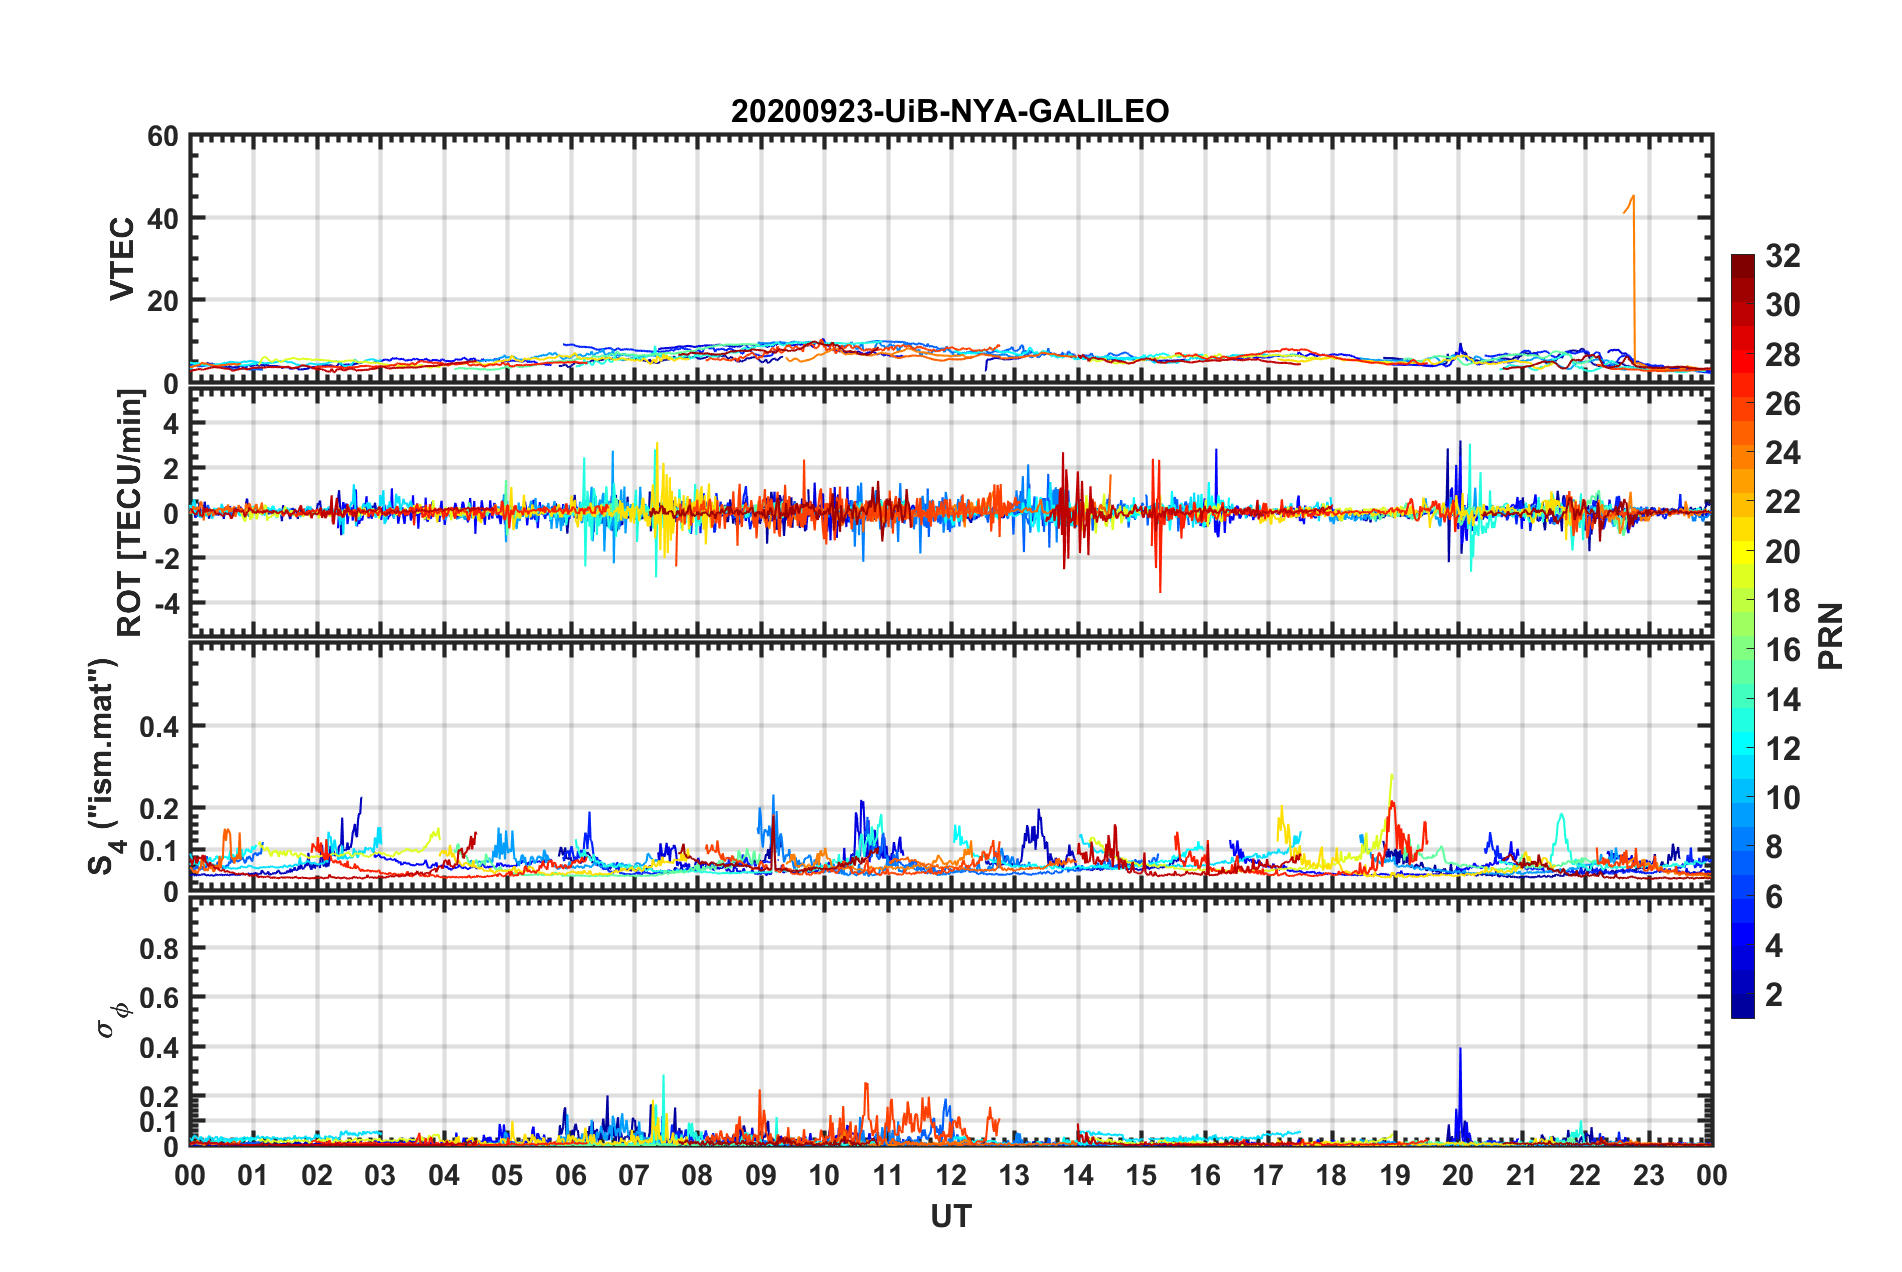1902x1272 pixels.
Task: Select the ROT [TECU/min] axis label
Action: click(x=129, y=512)
